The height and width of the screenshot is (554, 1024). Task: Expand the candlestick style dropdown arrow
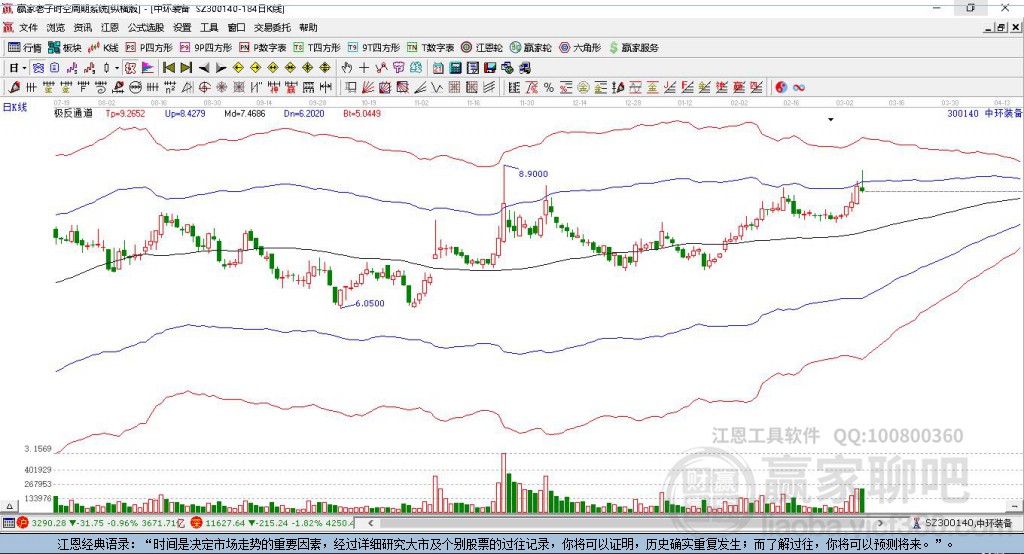point(117,68)
